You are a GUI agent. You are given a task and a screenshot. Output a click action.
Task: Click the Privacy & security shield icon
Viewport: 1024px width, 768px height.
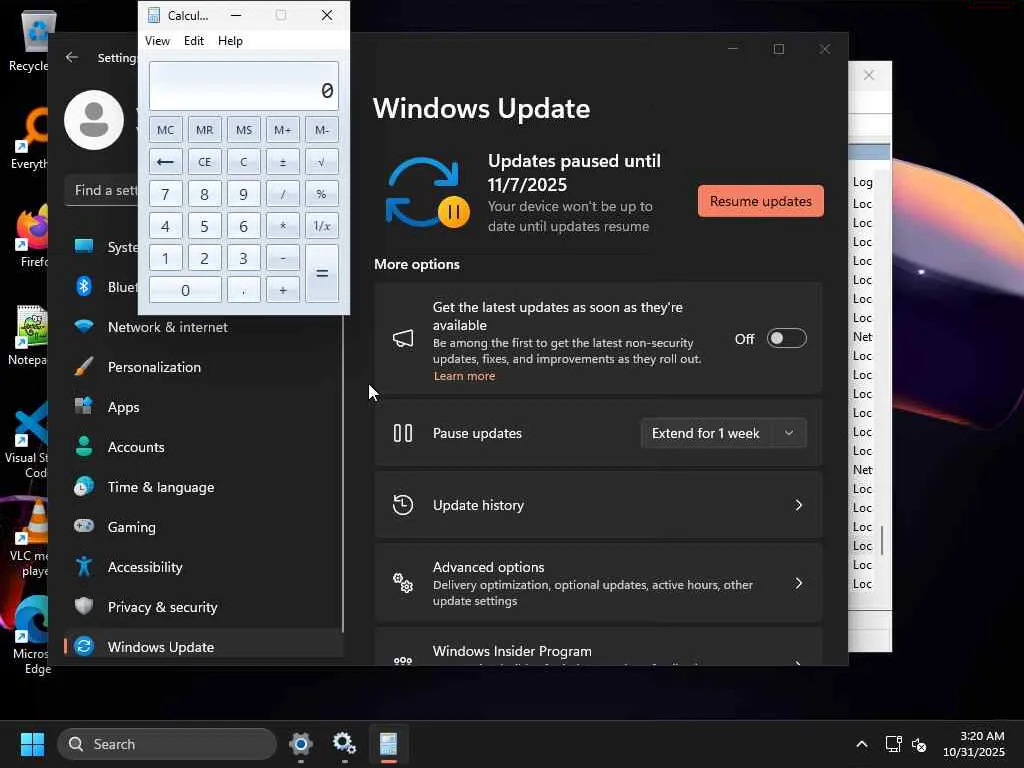click(84, 606)
